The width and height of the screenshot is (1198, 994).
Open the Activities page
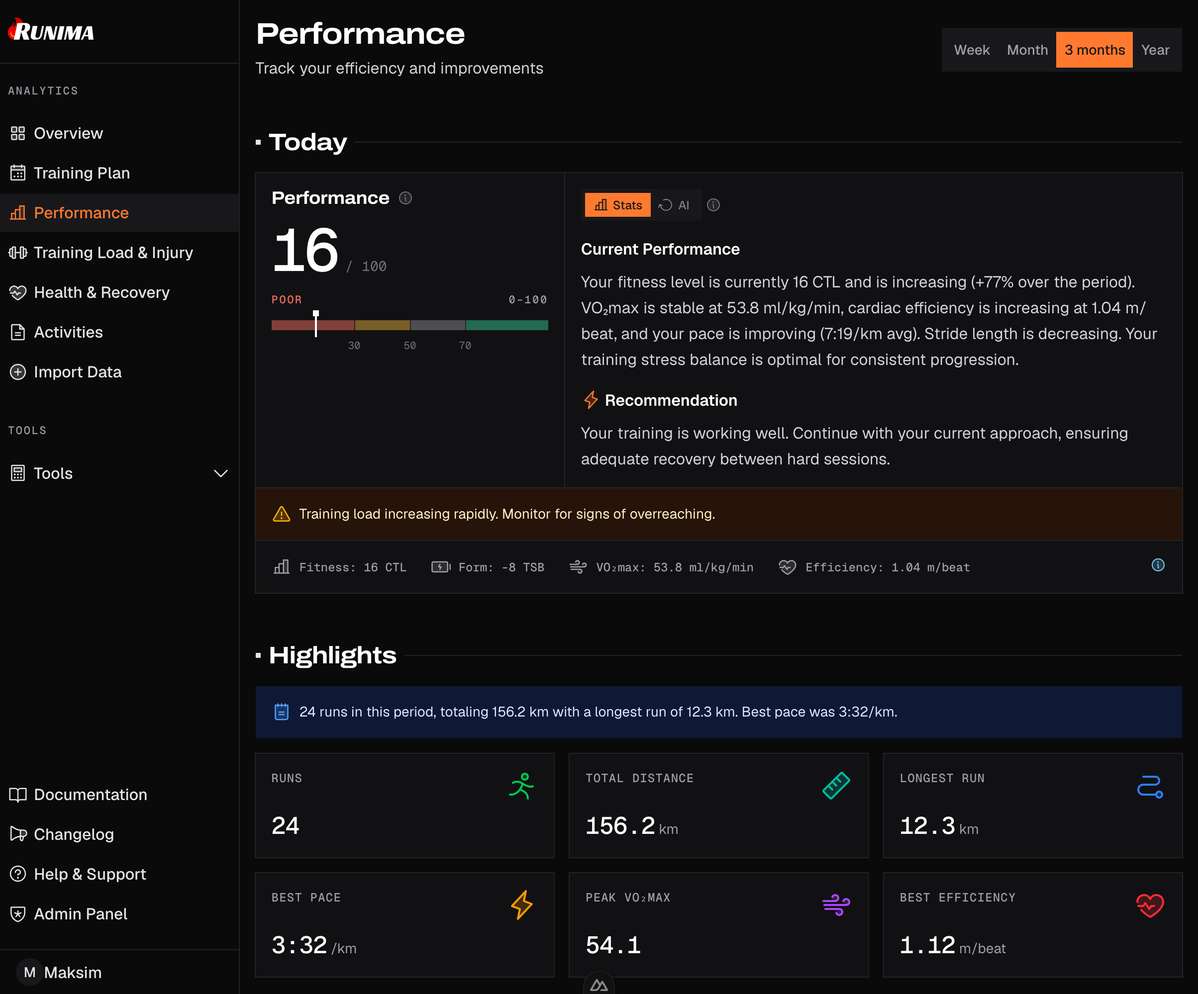pos(119,332)
